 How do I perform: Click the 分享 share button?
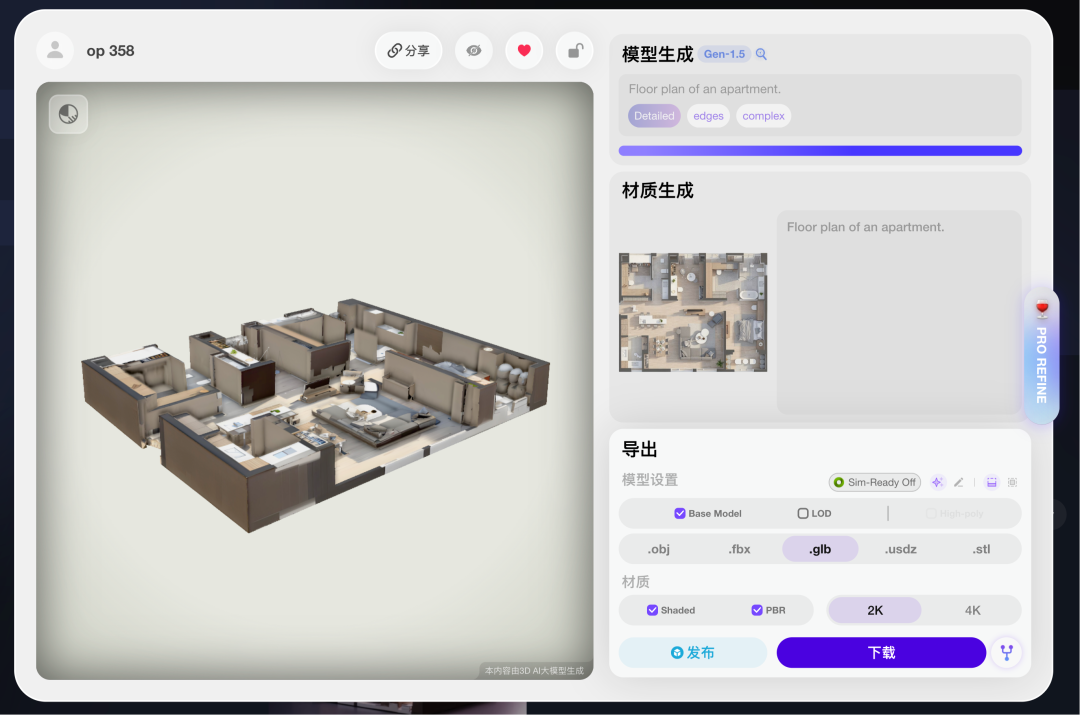click(x=408, y=50)
